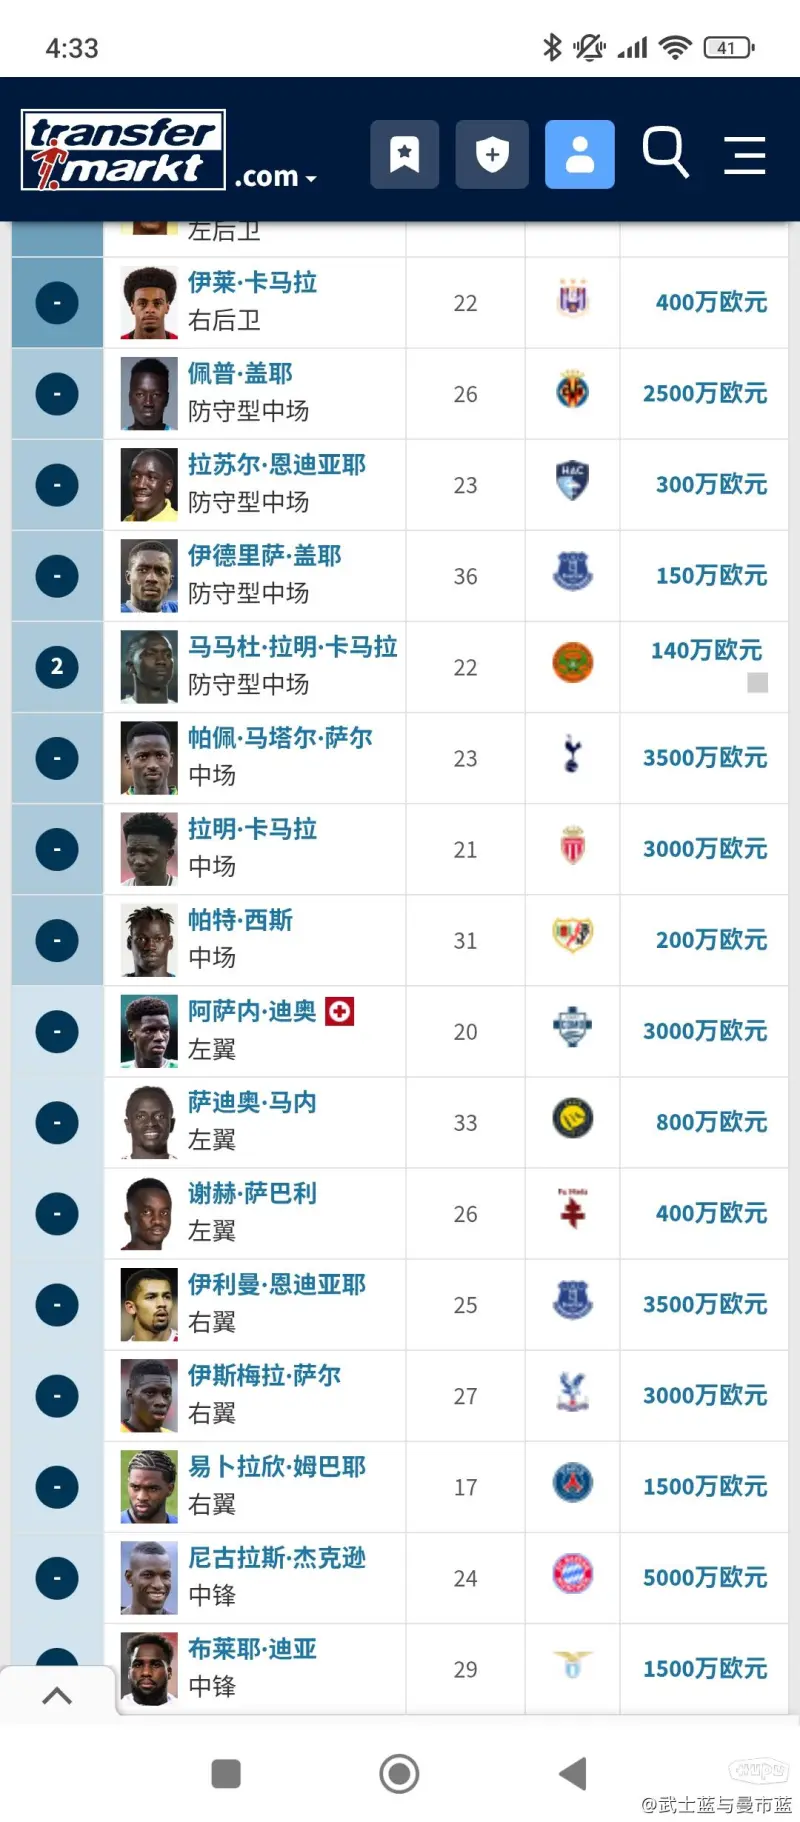This screenshot has width=800, height=1822.
Task: Tap number 2 shirt badge
Action: [57, 667]
